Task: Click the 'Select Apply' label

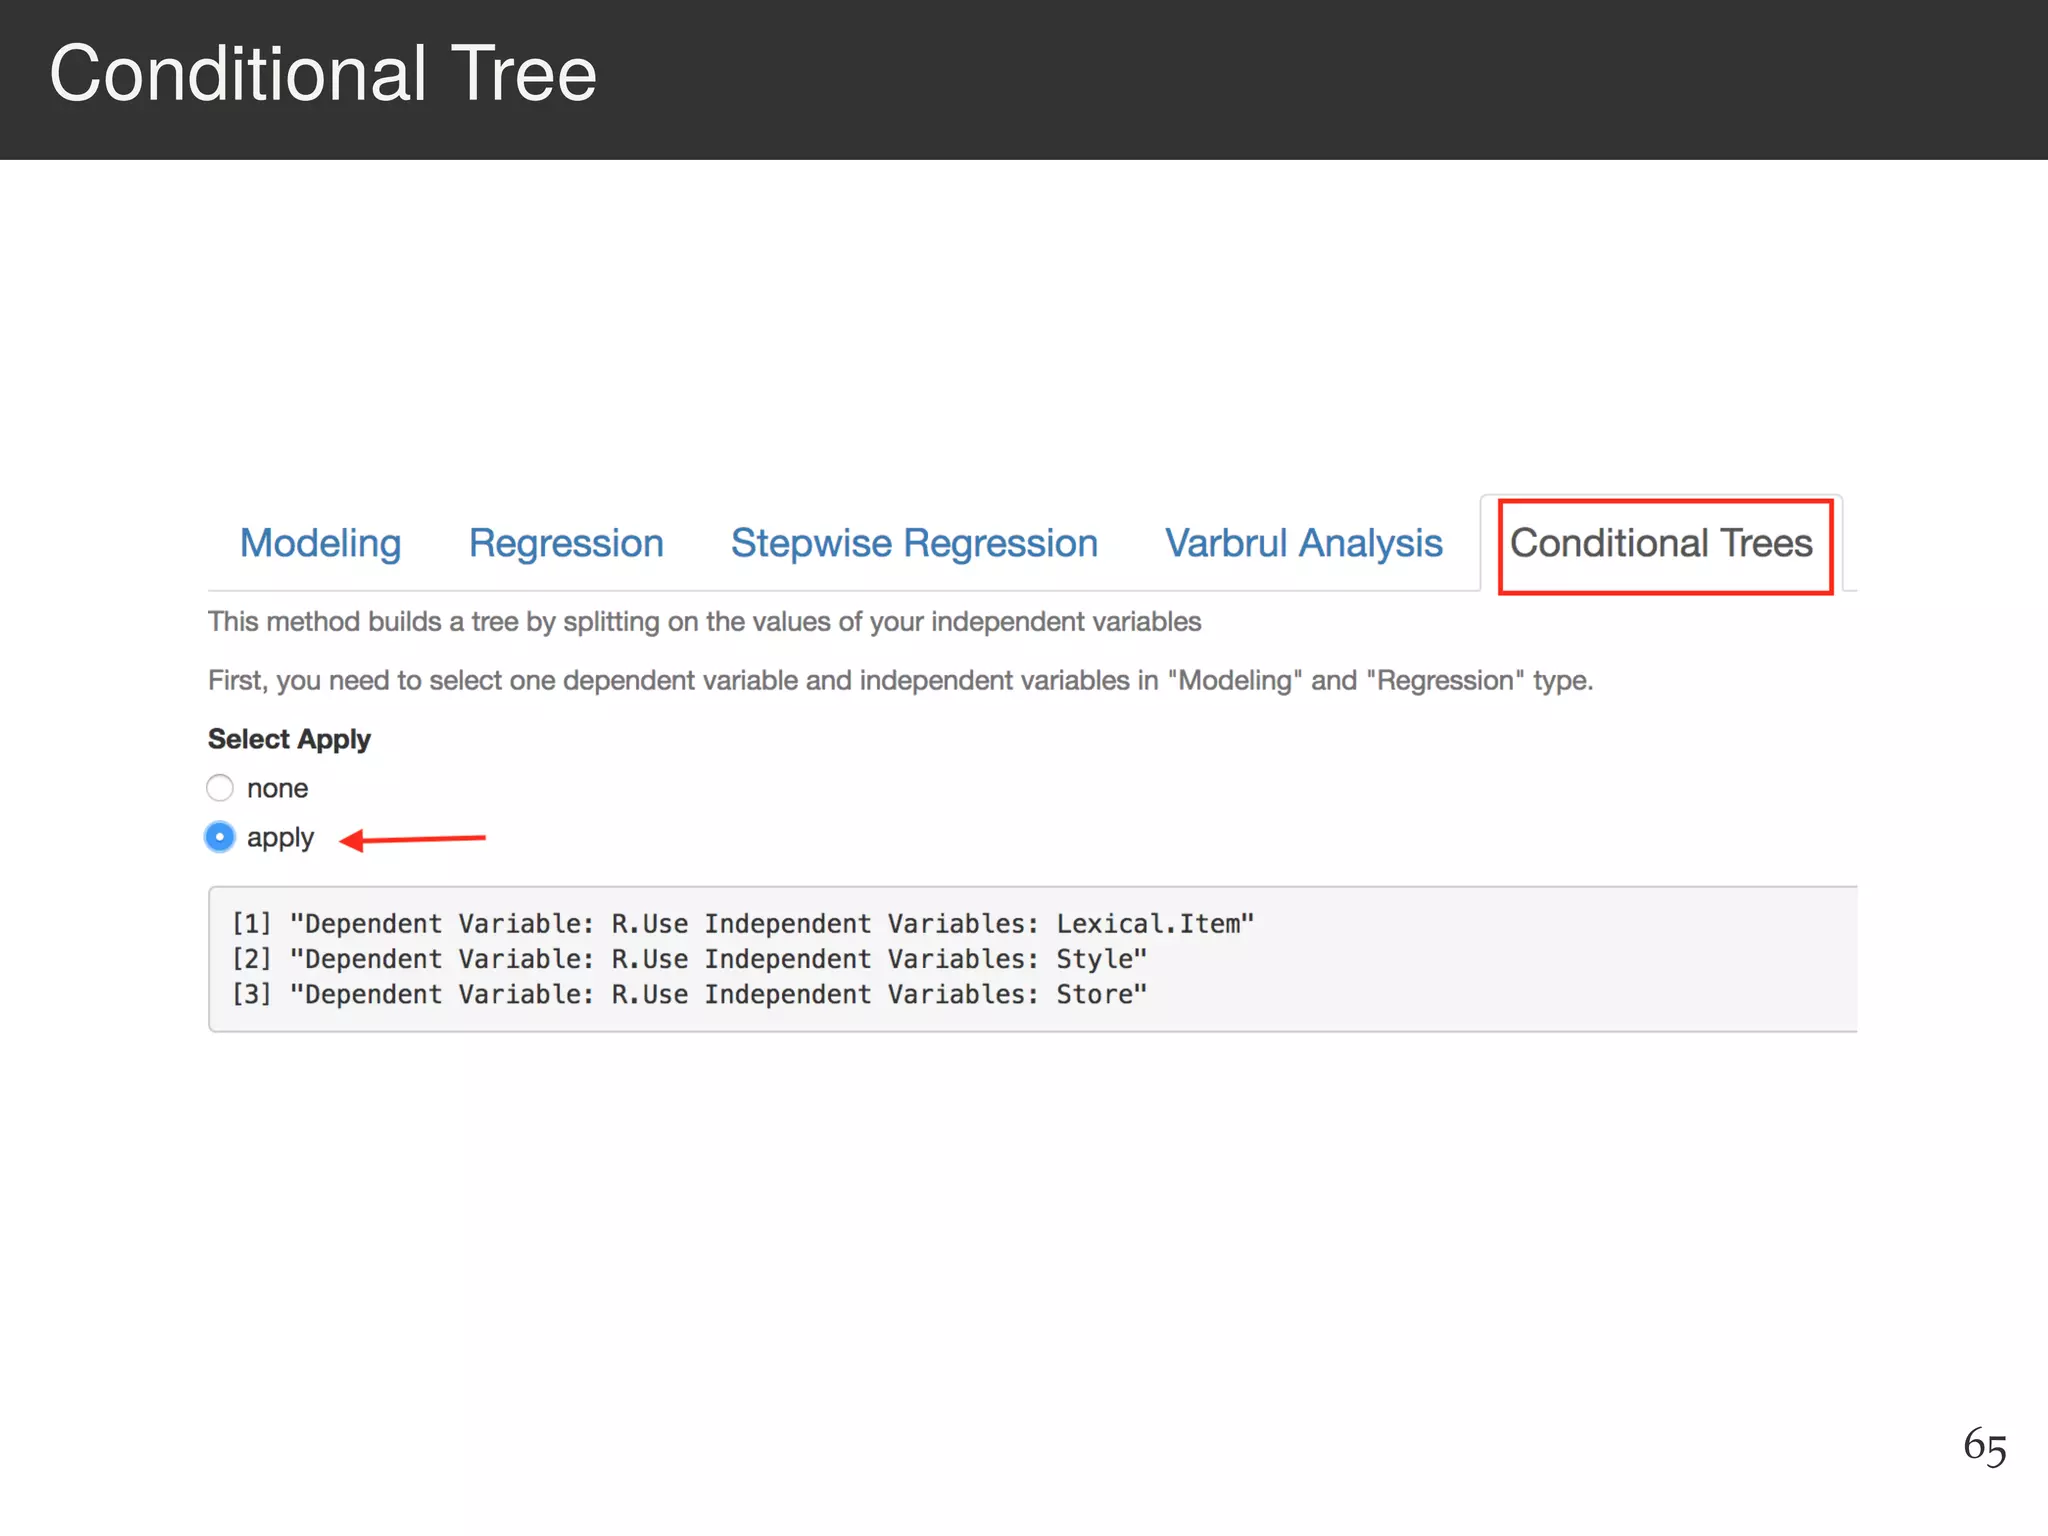Action: [289, 739]
